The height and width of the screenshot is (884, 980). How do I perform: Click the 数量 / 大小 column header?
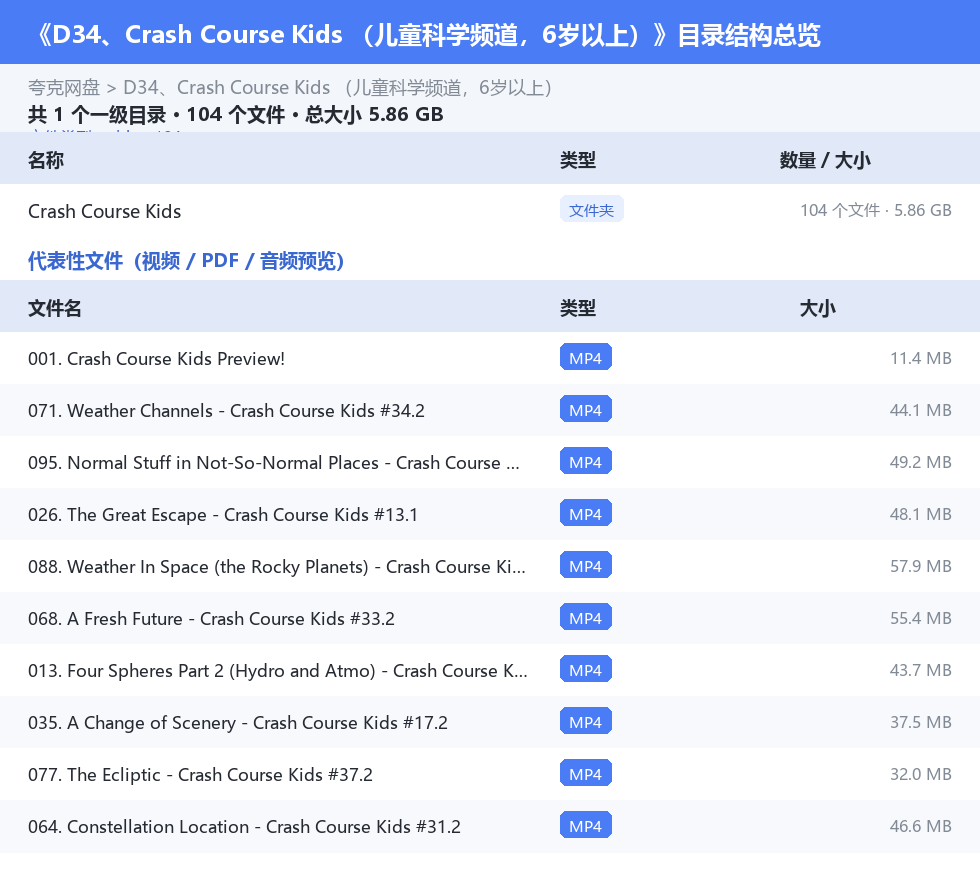coord(824,160)
